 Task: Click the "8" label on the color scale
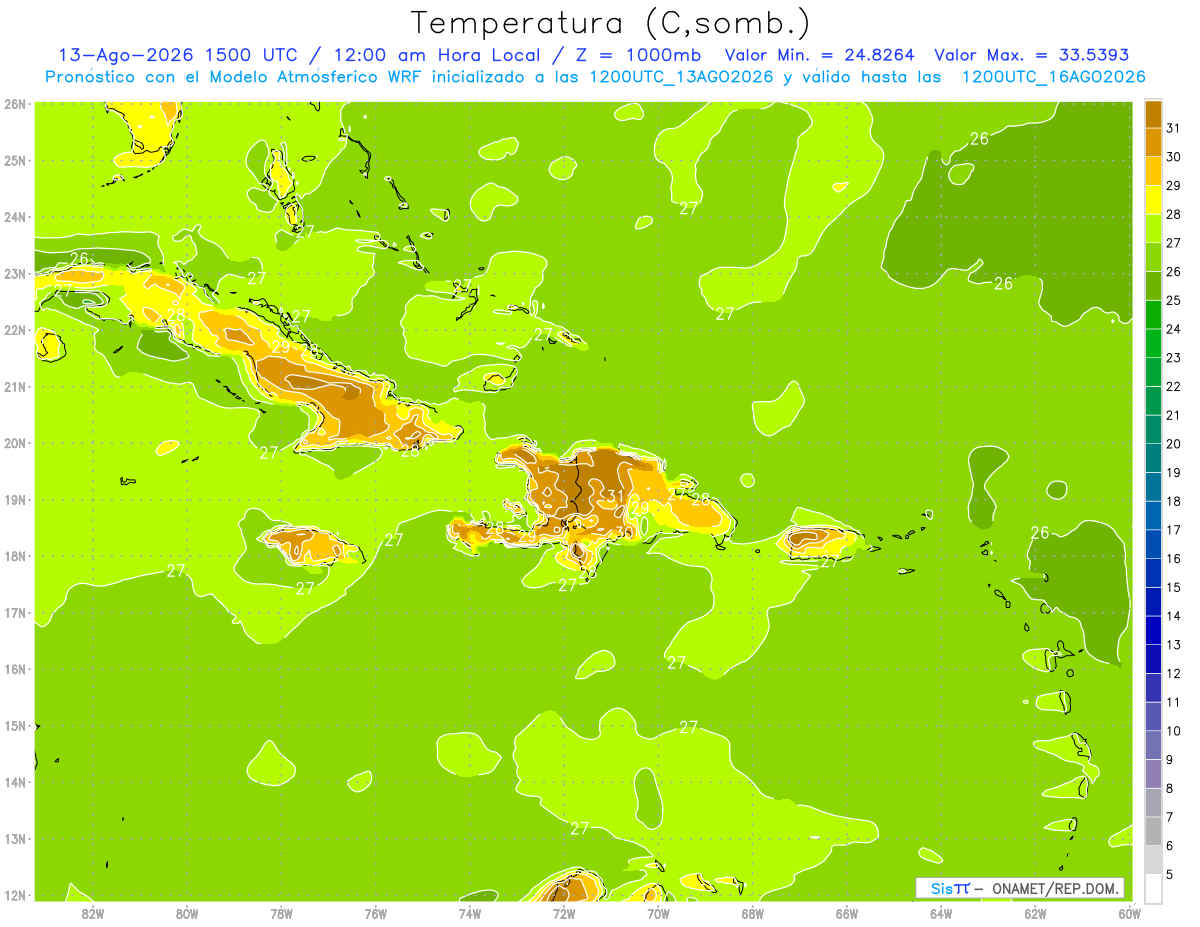click(x=1171, y=788)
